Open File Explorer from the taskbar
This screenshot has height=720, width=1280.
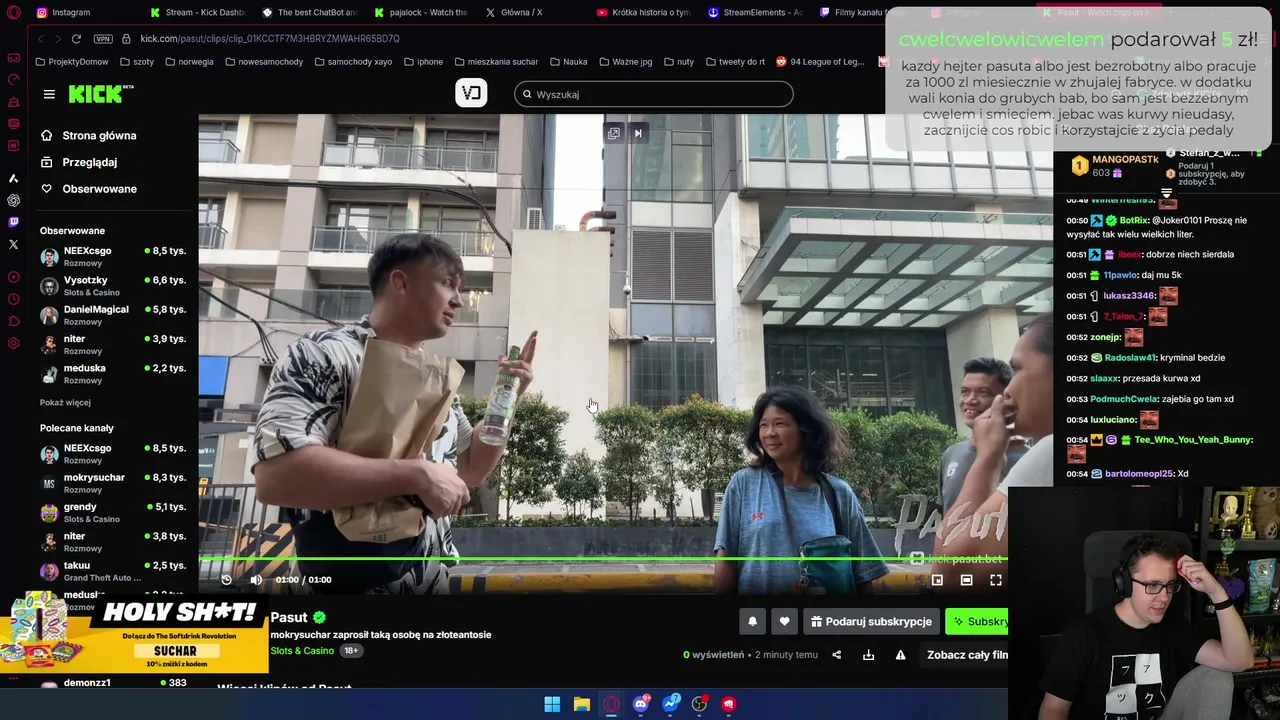[582, 704]
